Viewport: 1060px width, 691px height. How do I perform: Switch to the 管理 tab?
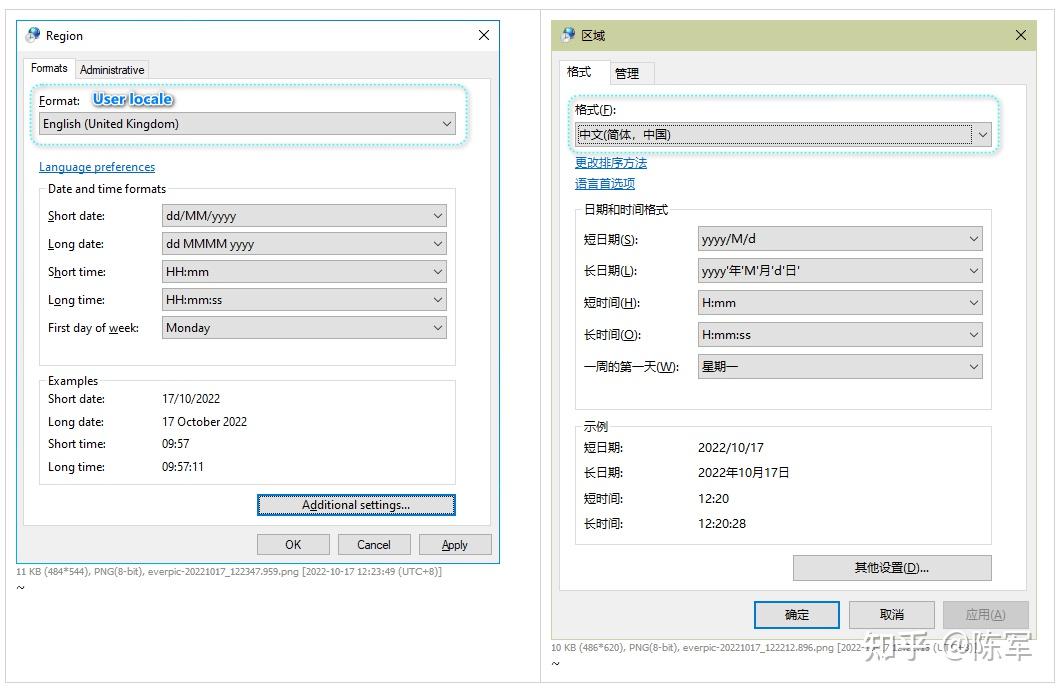[630, 72]
